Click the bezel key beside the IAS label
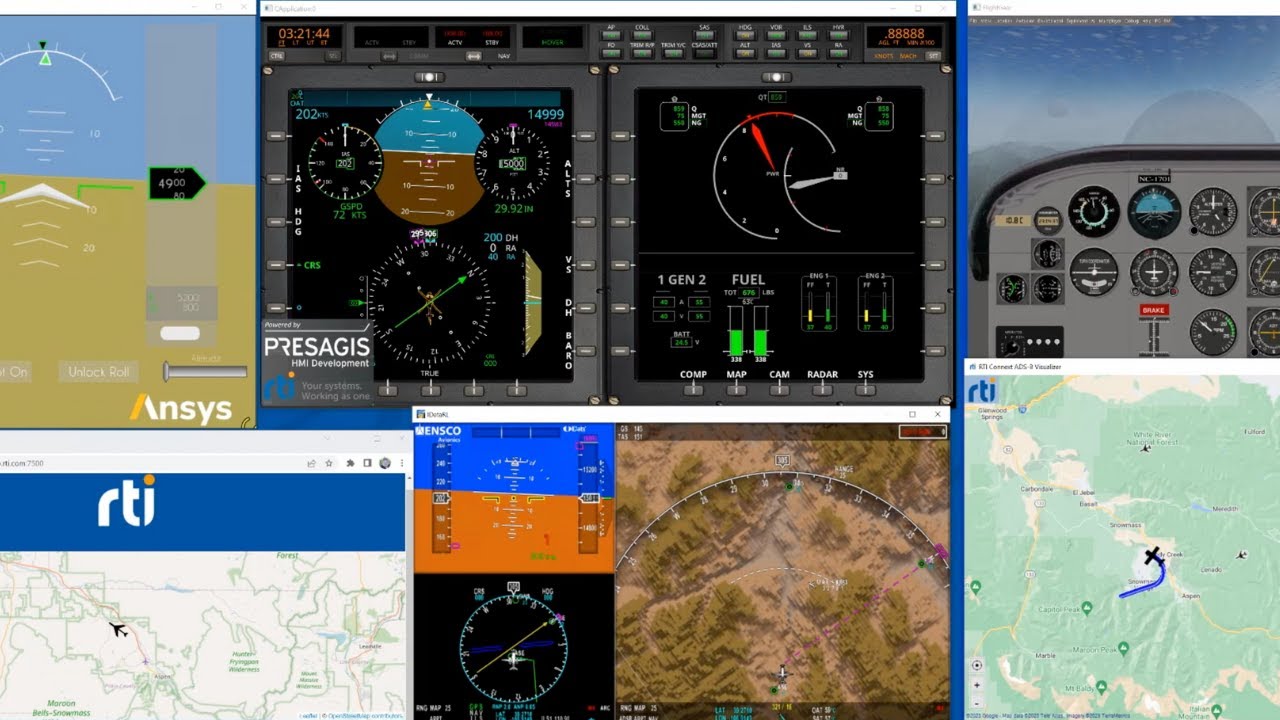 coord(278,178)
